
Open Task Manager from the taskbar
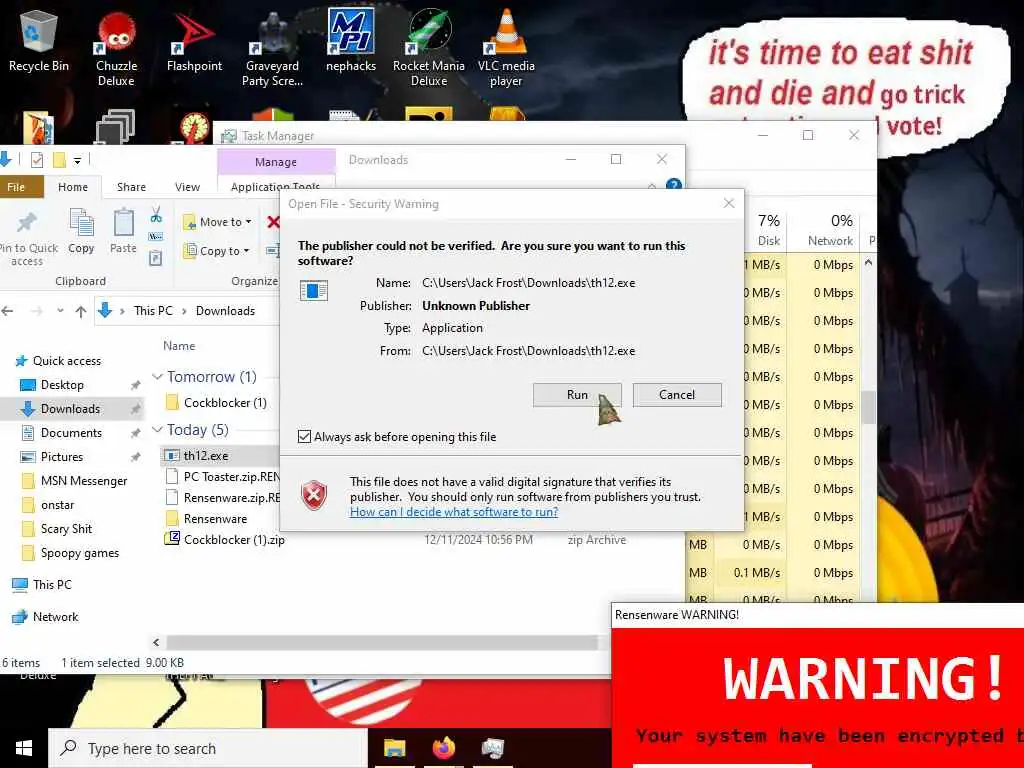[493, 748]
